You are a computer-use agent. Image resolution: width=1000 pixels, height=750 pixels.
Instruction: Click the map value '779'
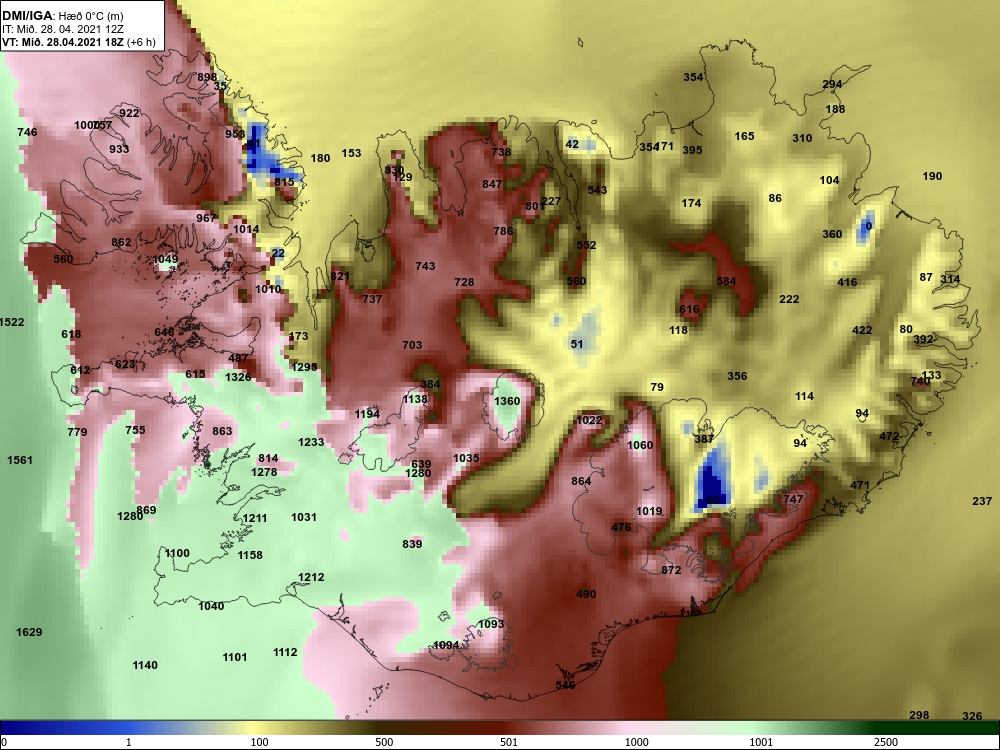[x=77, y=432]
